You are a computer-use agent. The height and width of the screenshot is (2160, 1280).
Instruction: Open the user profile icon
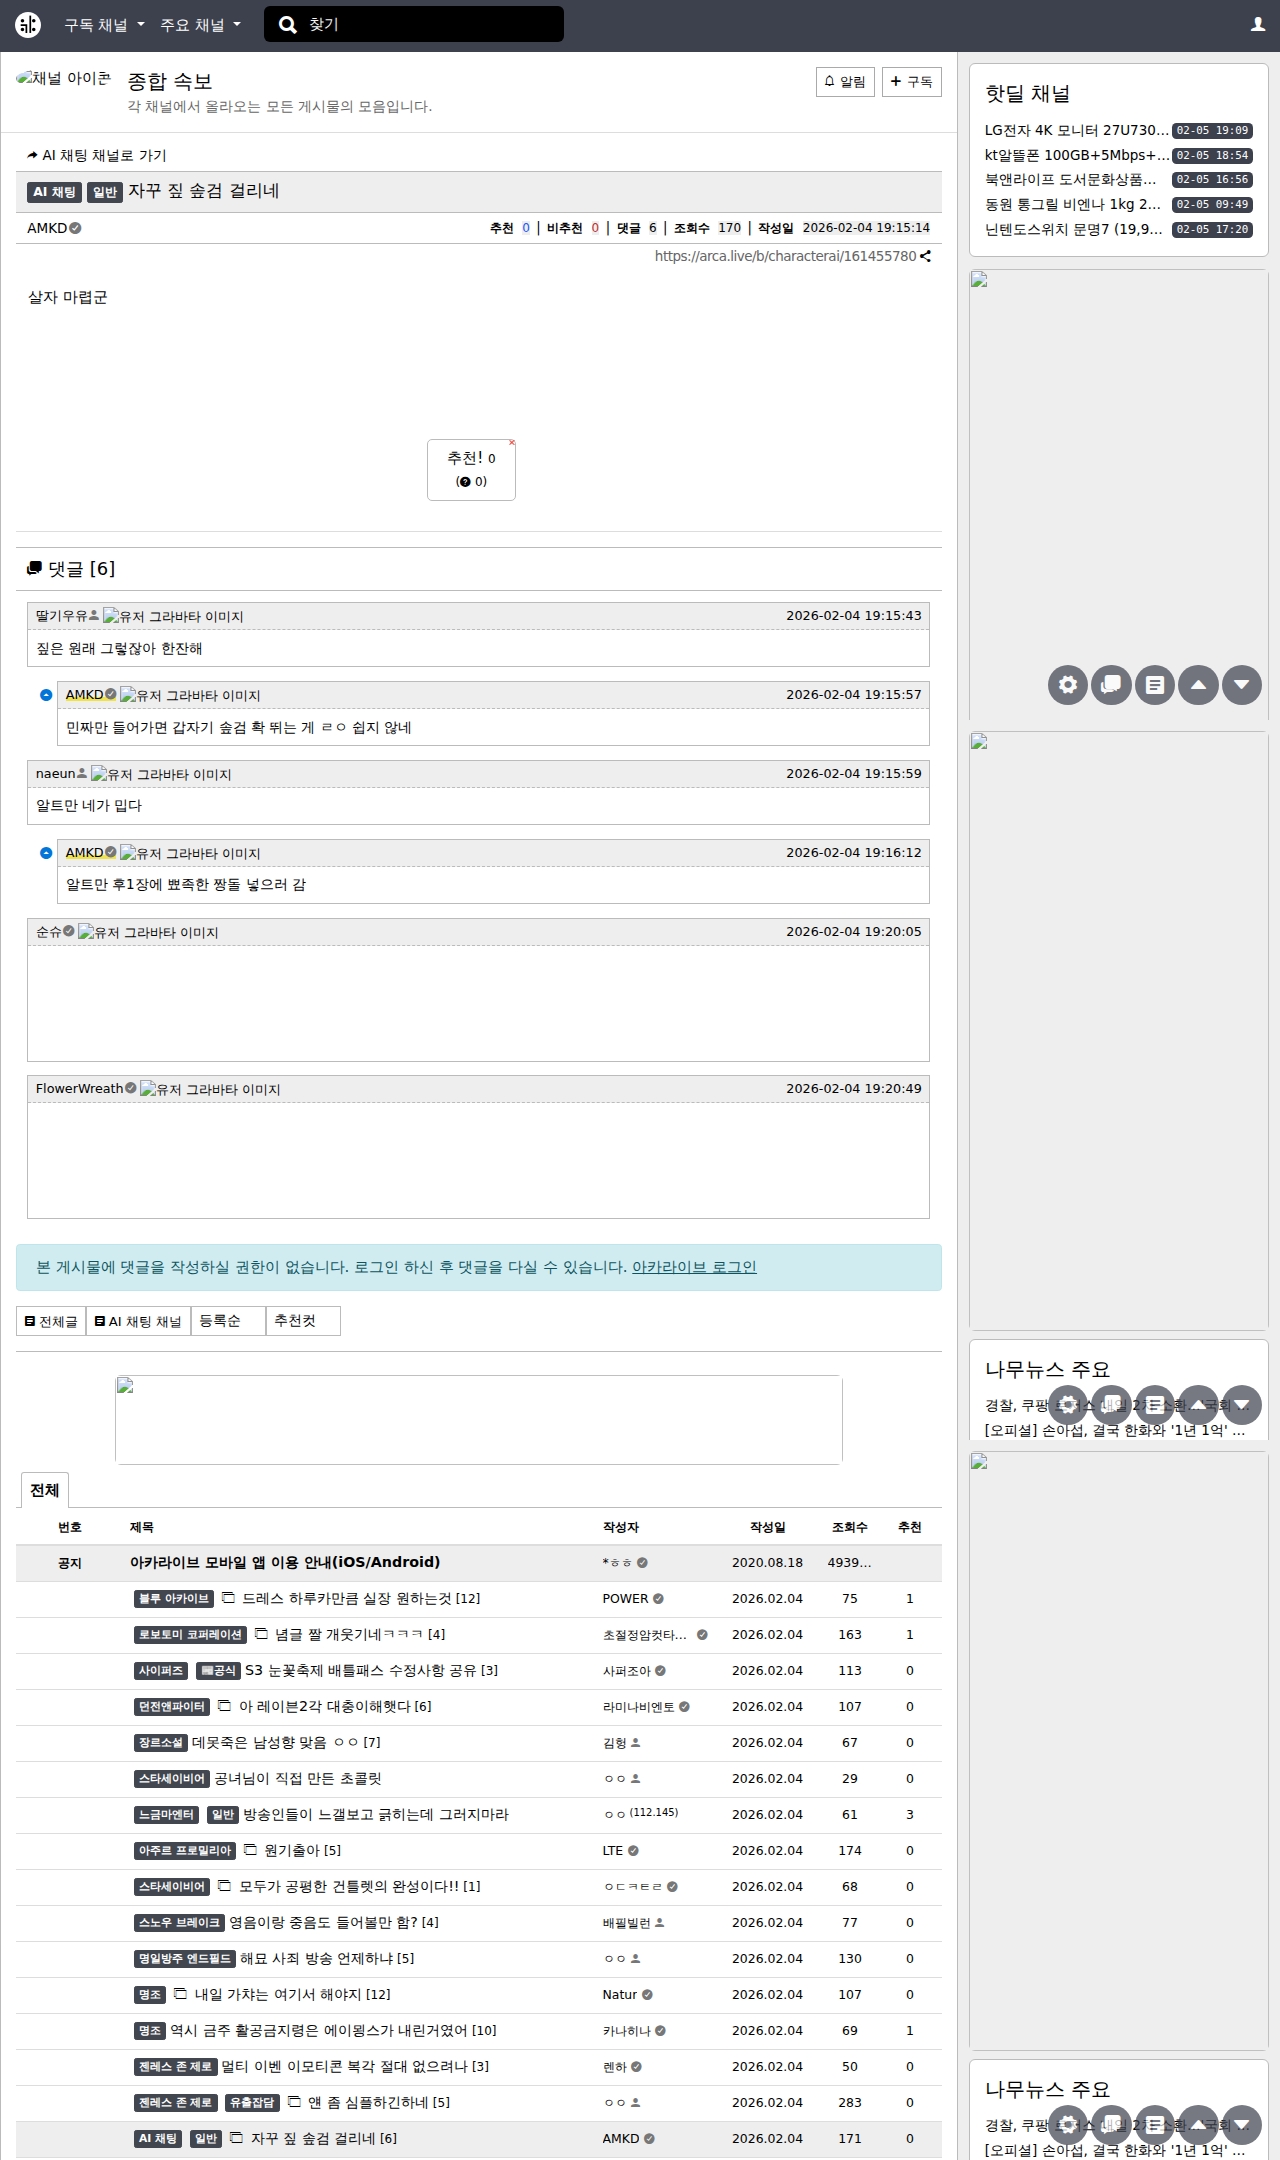pyautogui.click(x=1258, y=25)
